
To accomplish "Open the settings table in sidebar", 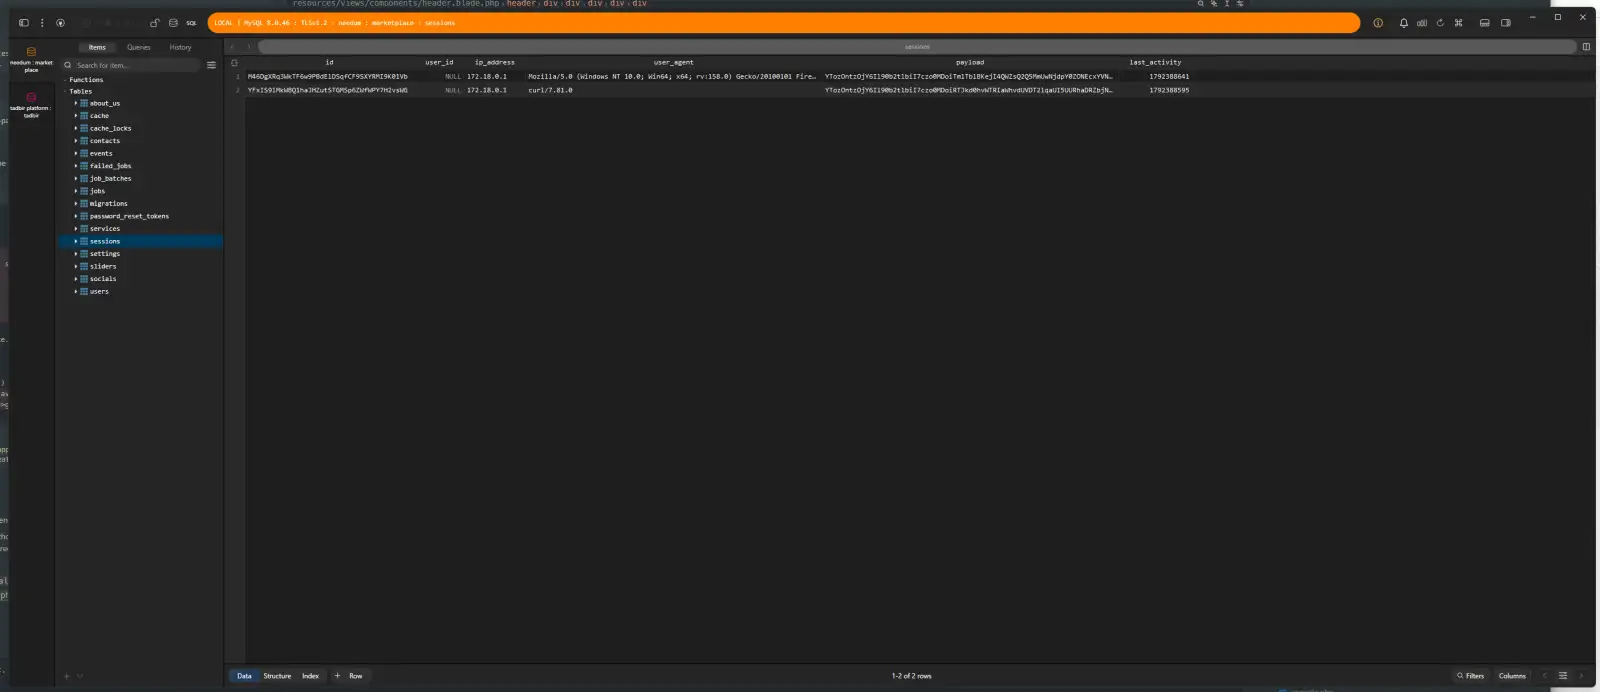I will tap(105, 254).
